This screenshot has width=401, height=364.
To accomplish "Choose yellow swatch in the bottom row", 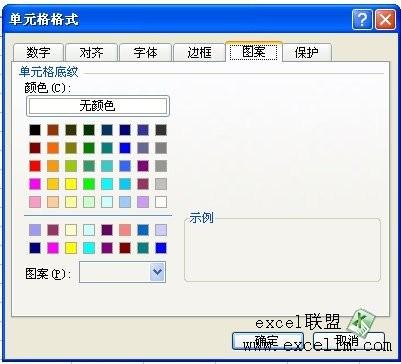I will tap(71, 248).
